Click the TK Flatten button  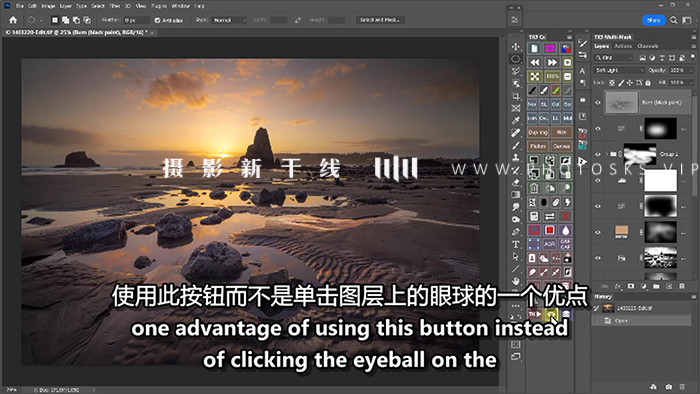pos(538,146)
